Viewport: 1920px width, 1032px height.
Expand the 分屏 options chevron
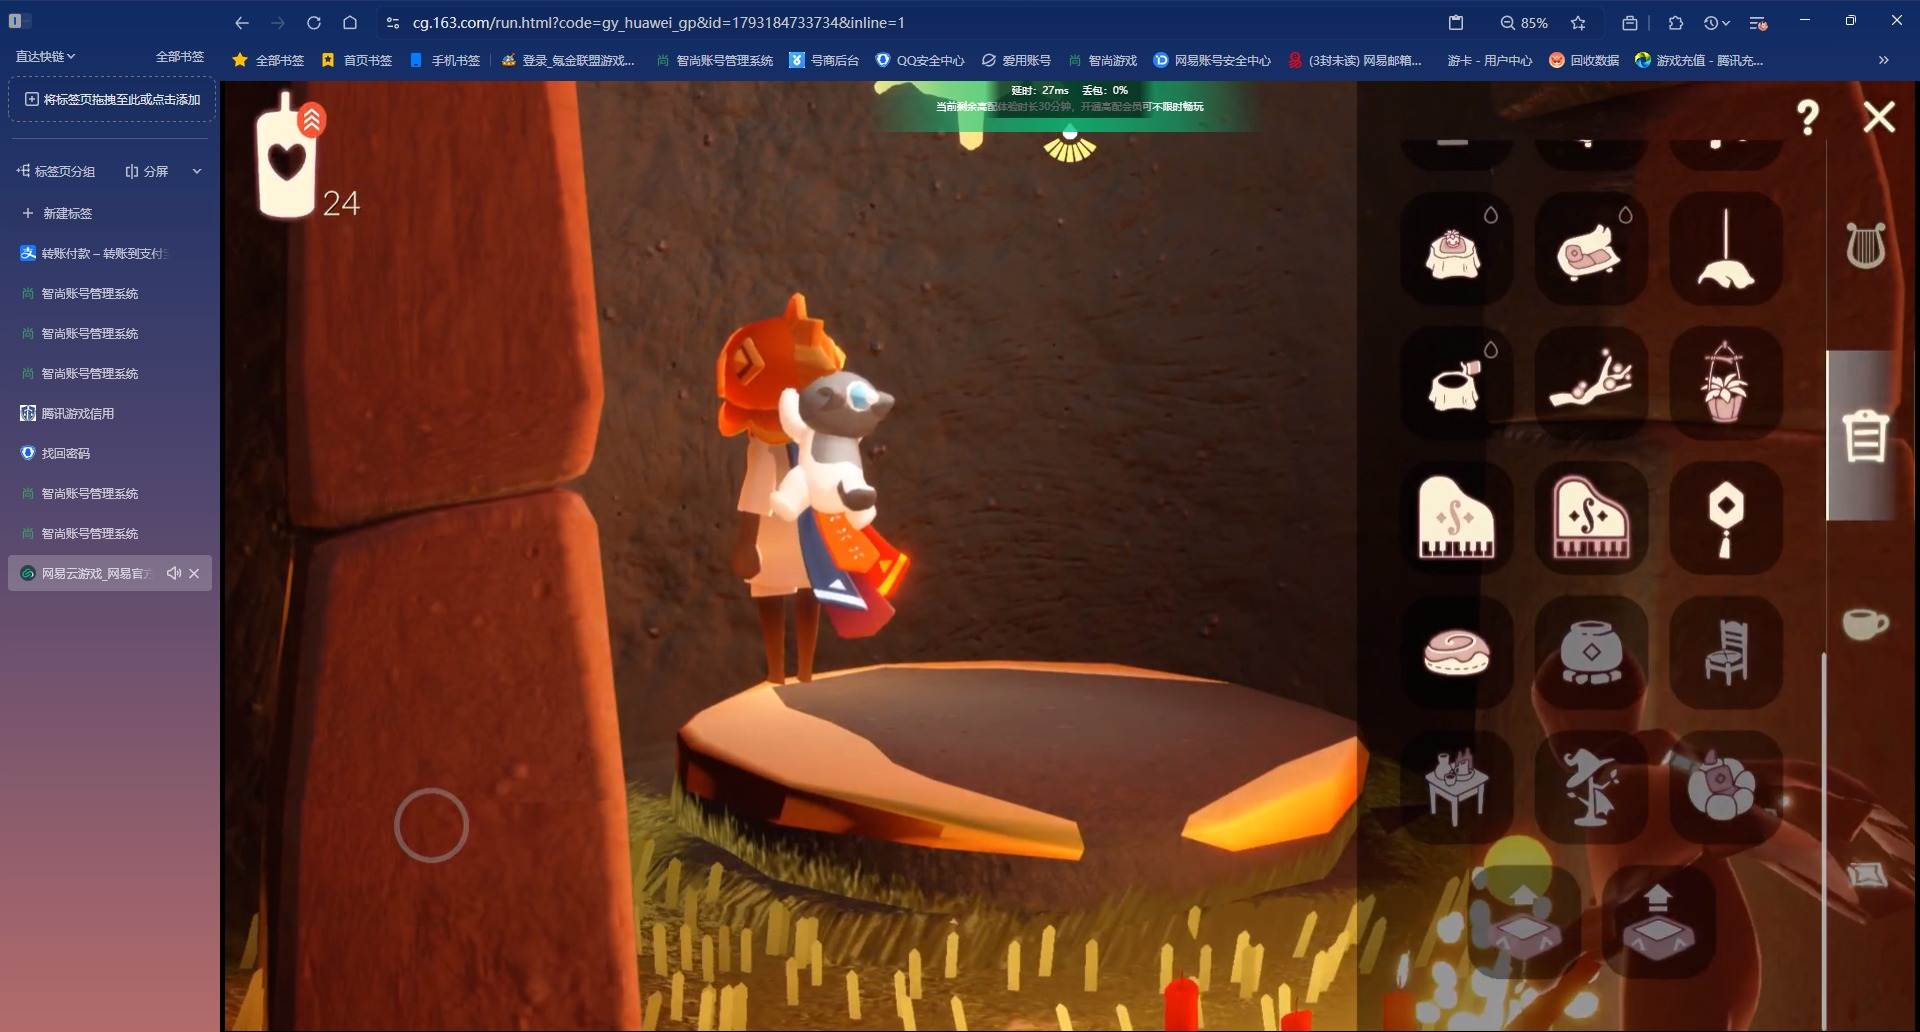click(197, 171)
